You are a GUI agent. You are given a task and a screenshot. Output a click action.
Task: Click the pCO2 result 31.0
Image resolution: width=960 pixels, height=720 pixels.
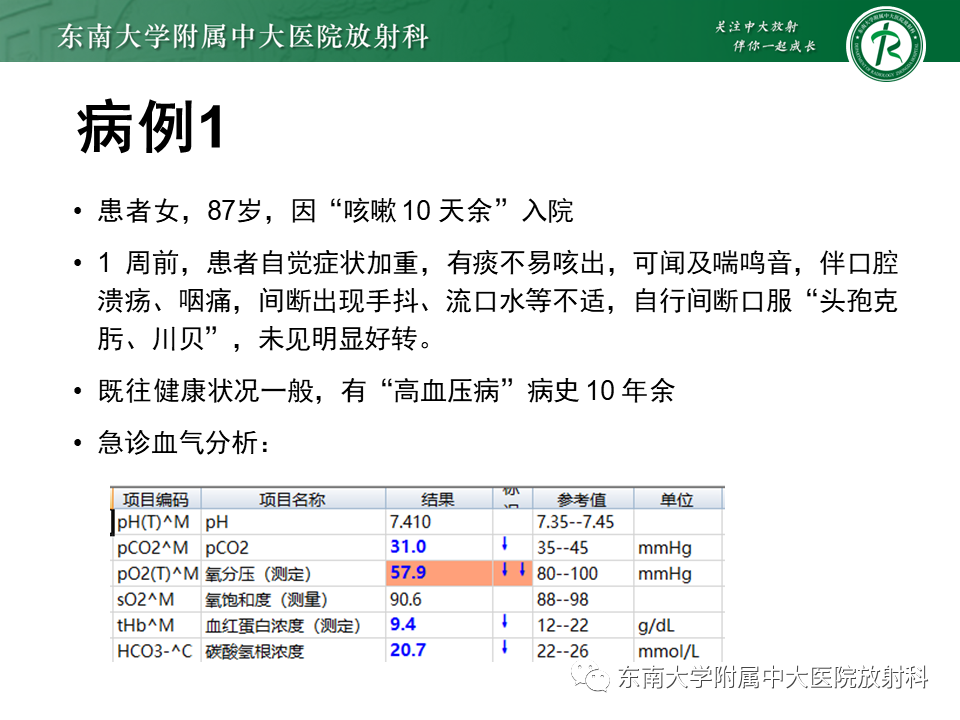click(408, 547)
